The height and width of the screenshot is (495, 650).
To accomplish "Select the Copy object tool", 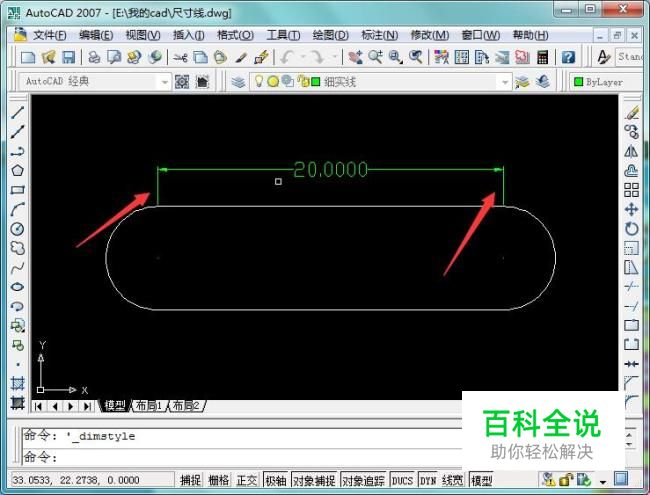I will [x=632, y=132].
